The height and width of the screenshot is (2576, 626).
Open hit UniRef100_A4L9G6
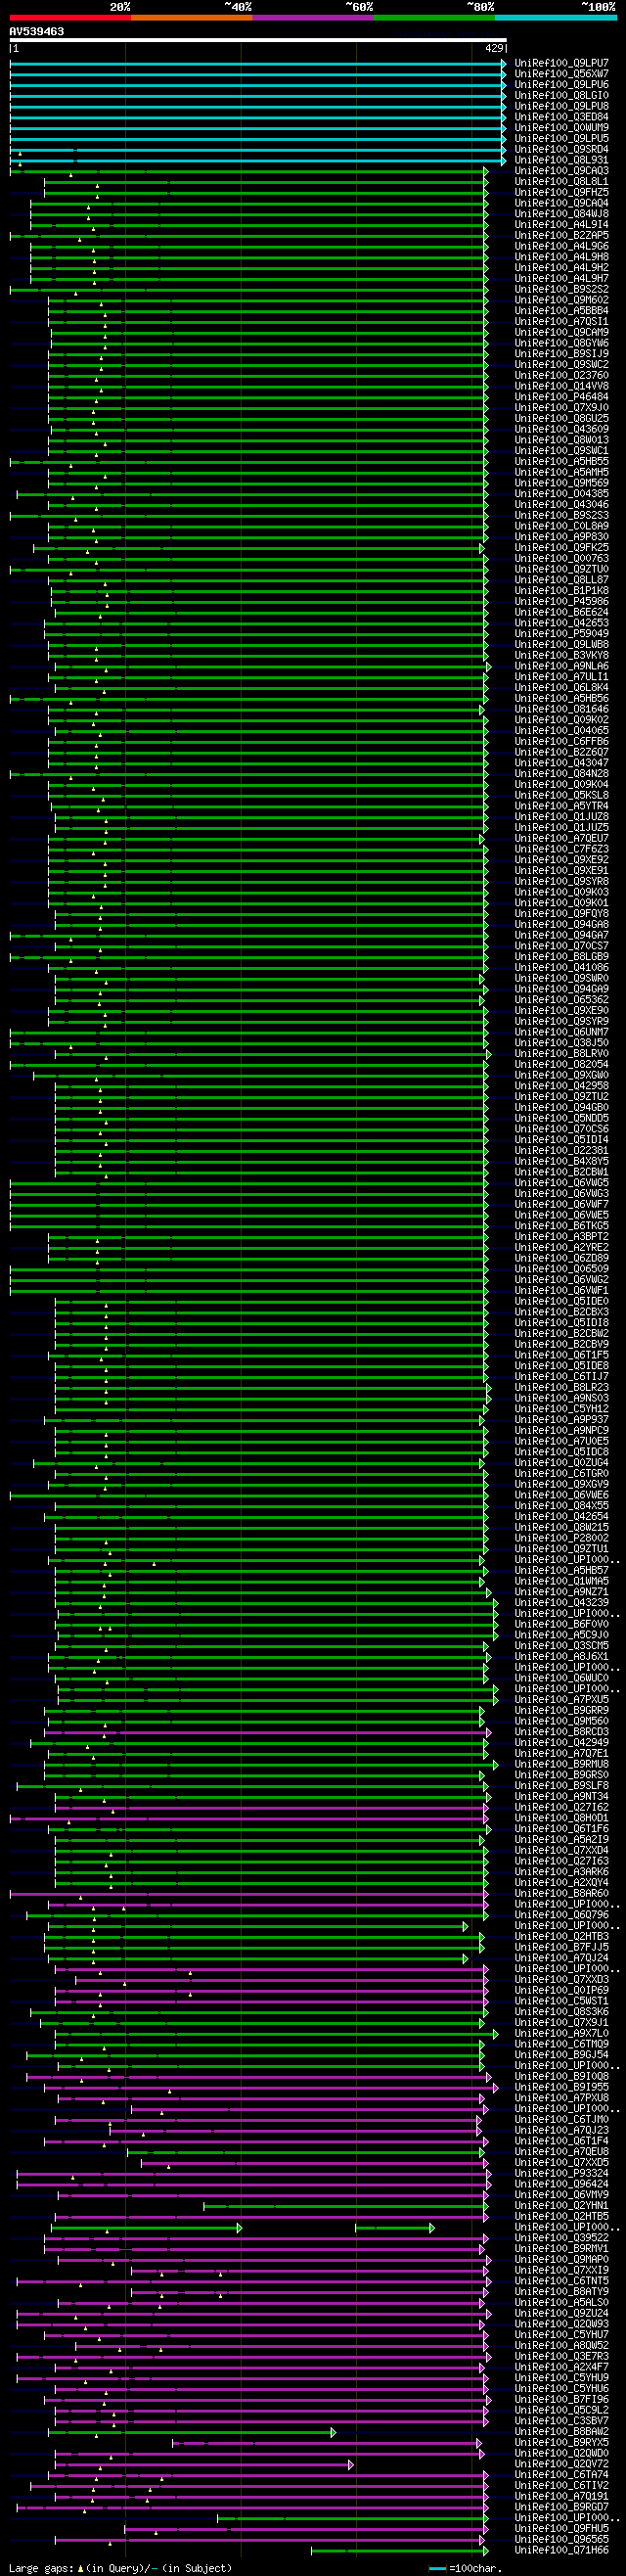tap(561, 246)
